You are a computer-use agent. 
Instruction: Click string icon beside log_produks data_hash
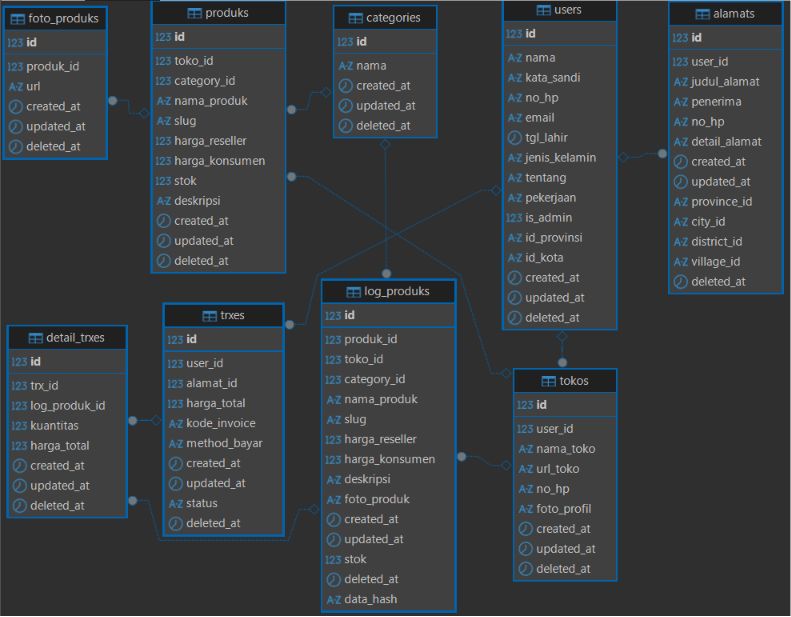coord(333,600)
